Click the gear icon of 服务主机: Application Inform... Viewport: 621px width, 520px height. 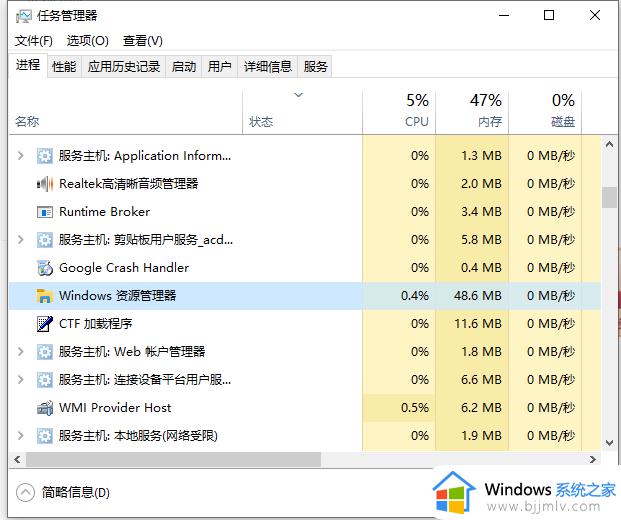click(x=45, y=156)
